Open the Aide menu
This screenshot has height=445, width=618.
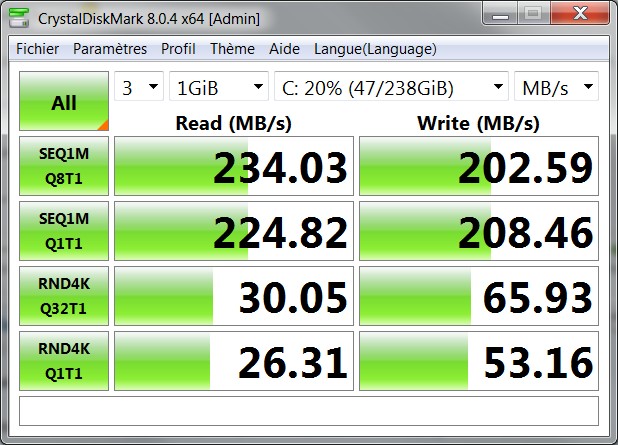click(x=284, y=49)
